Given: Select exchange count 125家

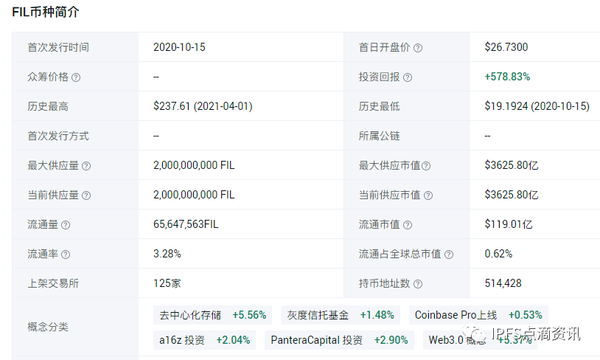Looking at the screenshot, I should pyautogui.click(x=167, y=283).
